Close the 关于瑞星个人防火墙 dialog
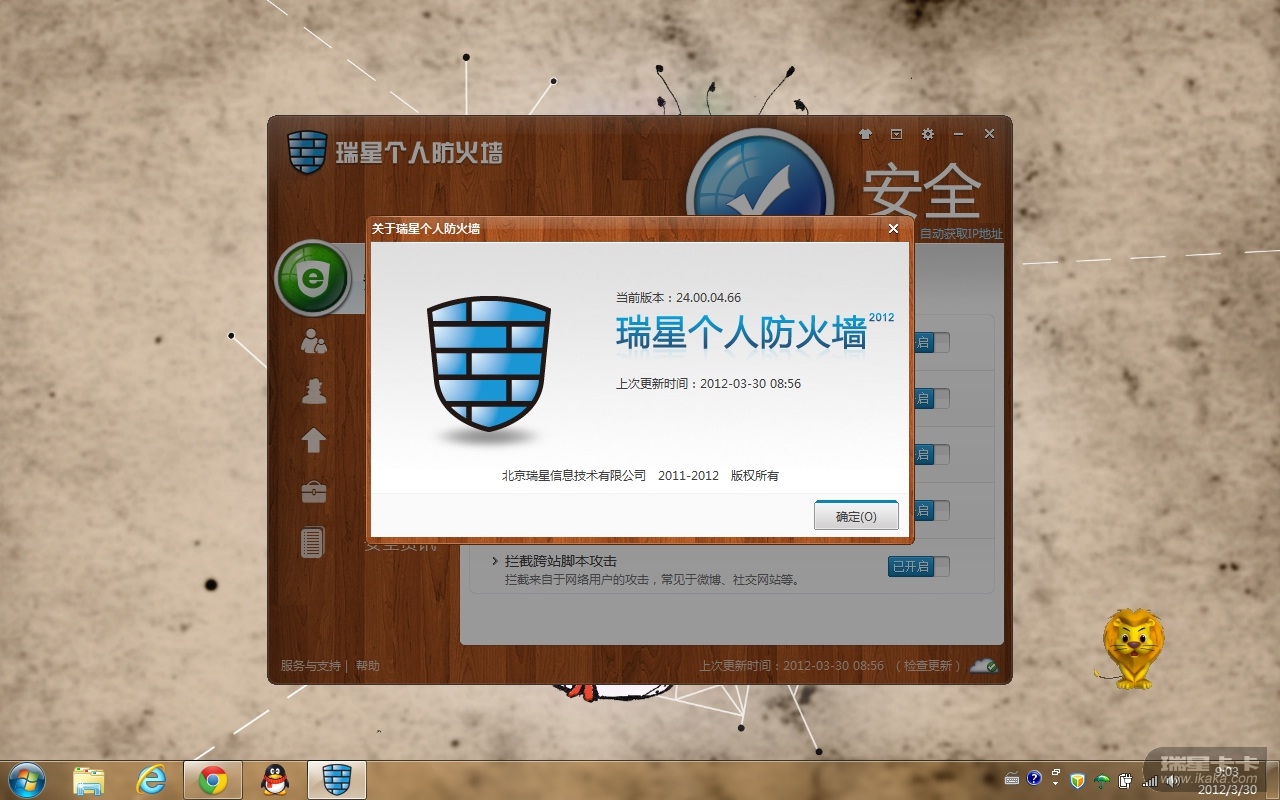The image size is (1280, 800). pyautogui.click(x=894, y=228)
